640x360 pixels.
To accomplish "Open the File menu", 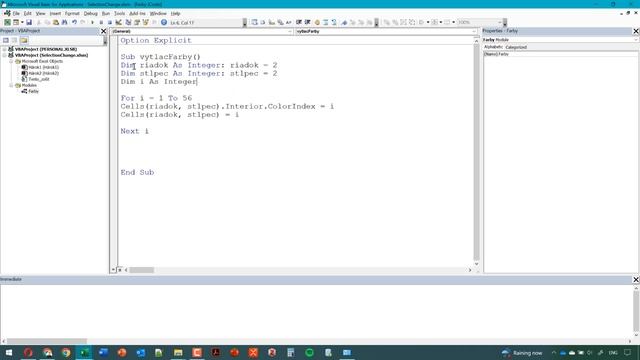I will 16,13.
